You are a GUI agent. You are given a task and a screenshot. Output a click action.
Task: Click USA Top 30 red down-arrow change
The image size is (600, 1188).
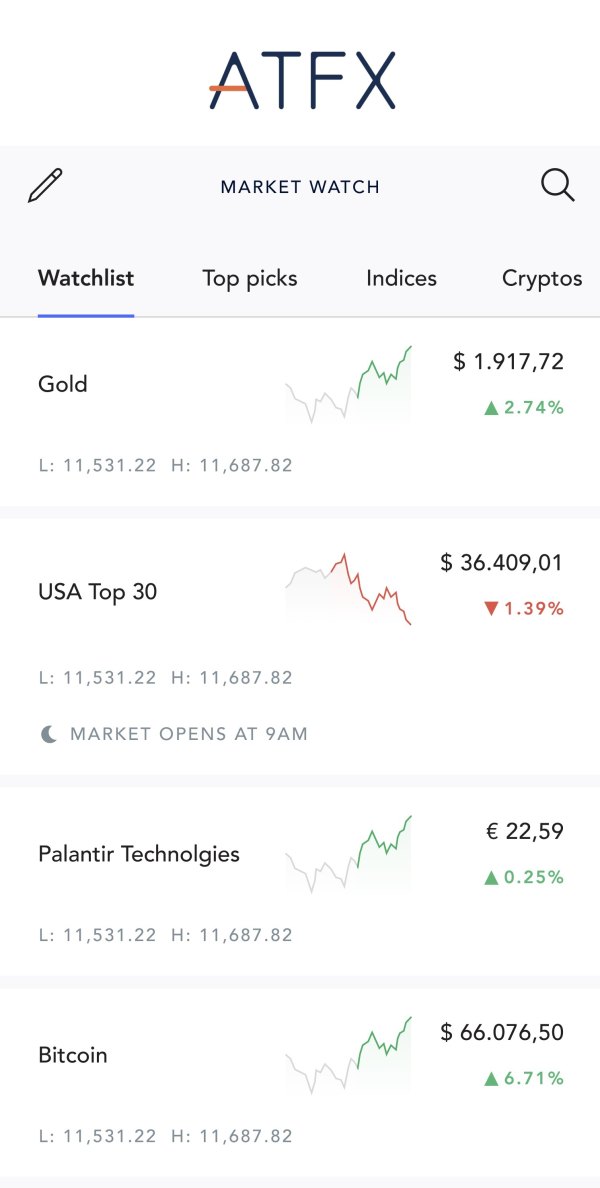524,608
